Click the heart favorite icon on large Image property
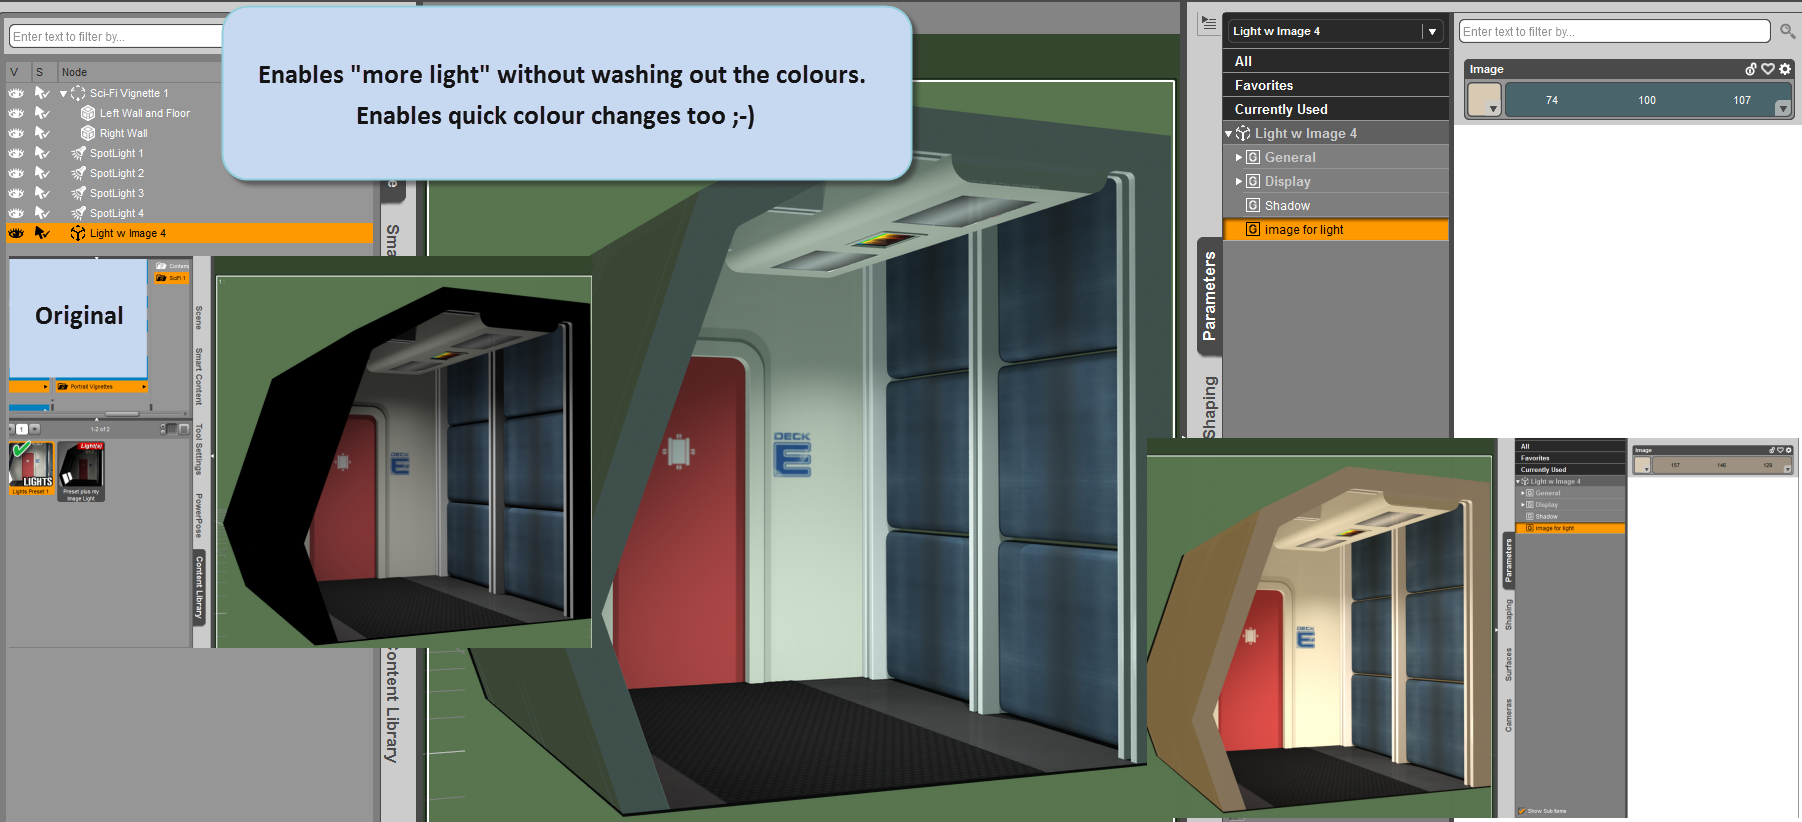Image resolution: width=1802 pixels, height=822 pixels. pyautogui.click(x=1768, y=69)
